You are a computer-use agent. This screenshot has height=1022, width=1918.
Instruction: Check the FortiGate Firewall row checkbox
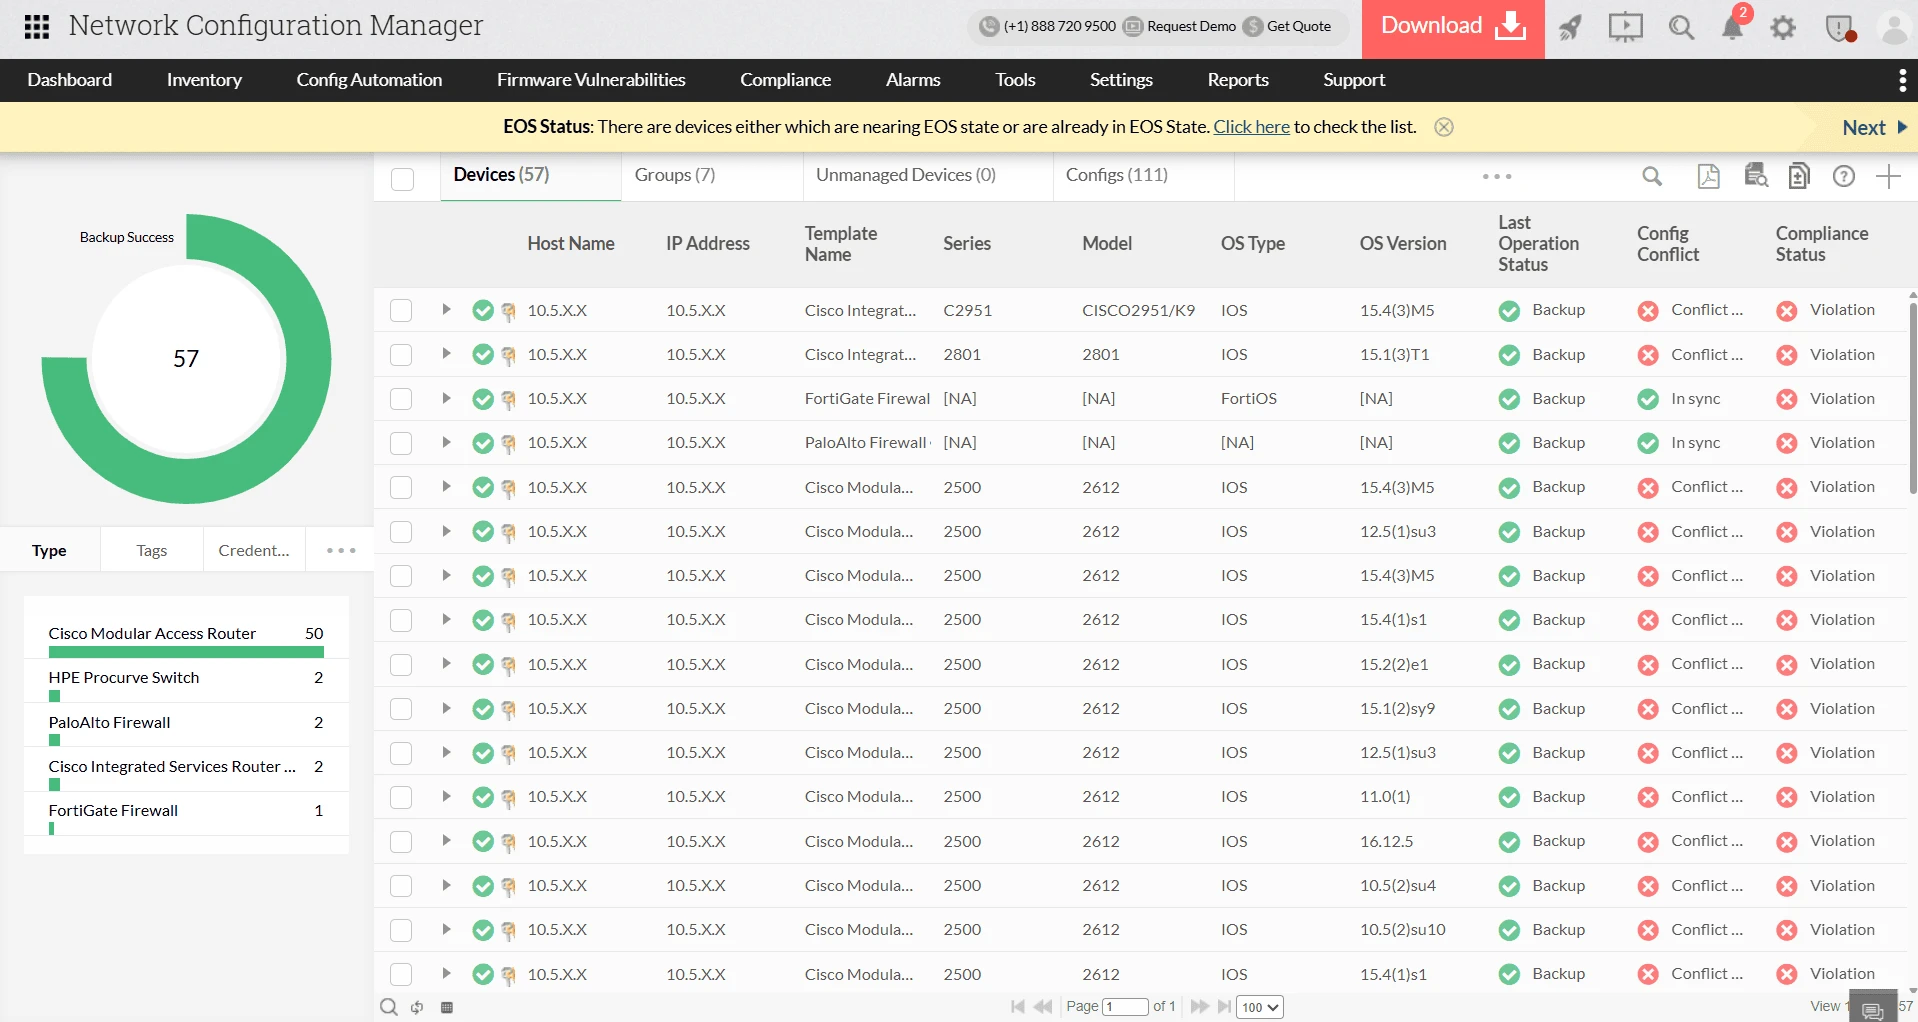pos(400,398)
